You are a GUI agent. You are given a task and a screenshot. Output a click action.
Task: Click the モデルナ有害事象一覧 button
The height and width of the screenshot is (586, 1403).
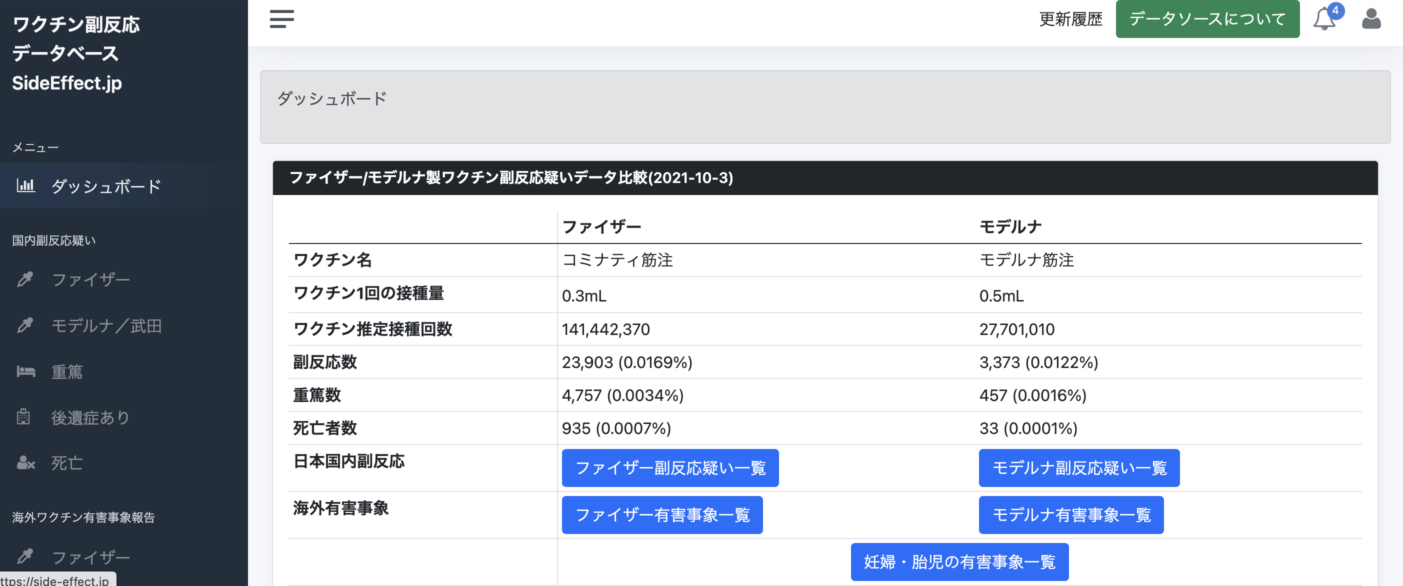pos(1071,515)
